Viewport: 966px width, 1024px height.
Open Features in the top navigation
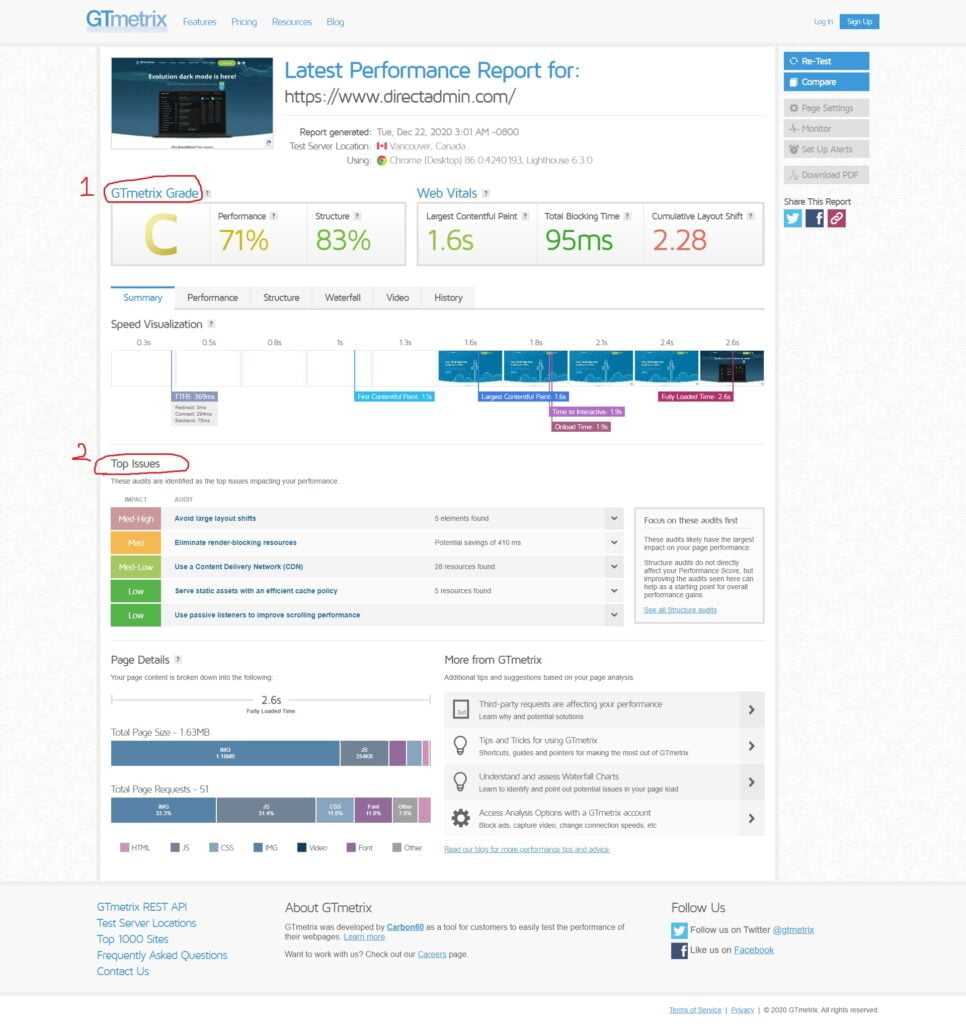point(199,22)
